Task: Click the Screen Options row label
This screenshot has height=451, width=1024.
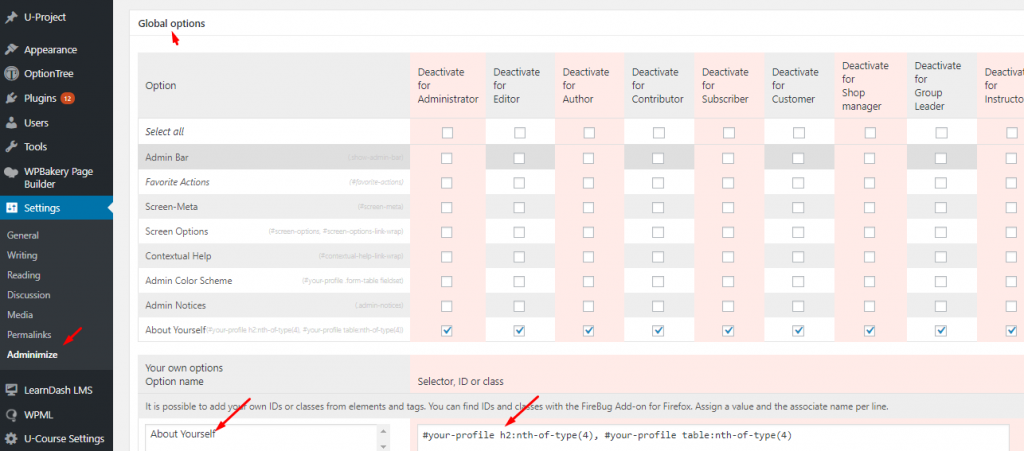Action: [177, 232]
